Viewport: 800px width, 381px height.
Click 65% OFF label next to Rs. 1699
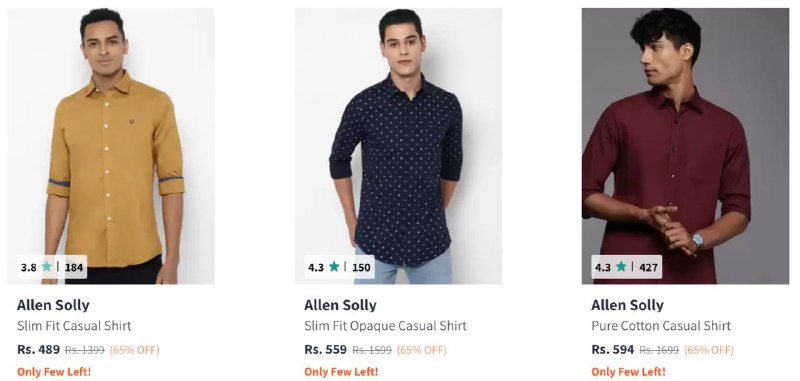(709, 350)
